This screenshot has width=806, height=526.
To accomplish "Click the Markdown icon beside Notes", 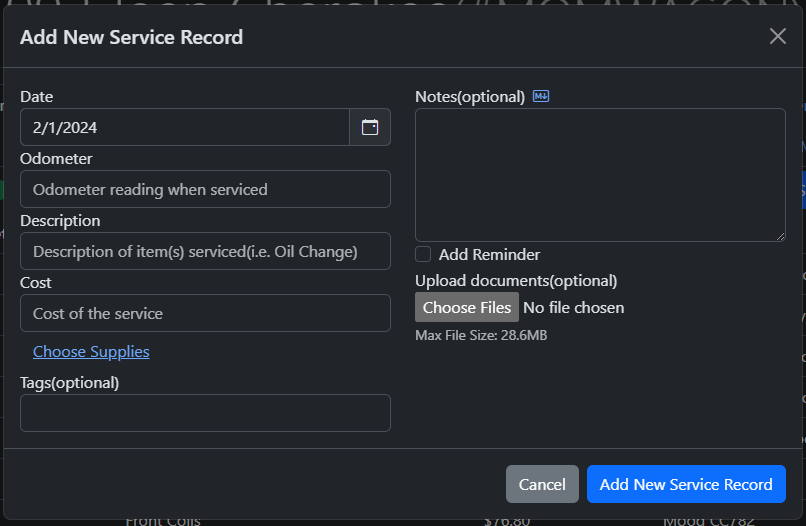I will point(541,96).
